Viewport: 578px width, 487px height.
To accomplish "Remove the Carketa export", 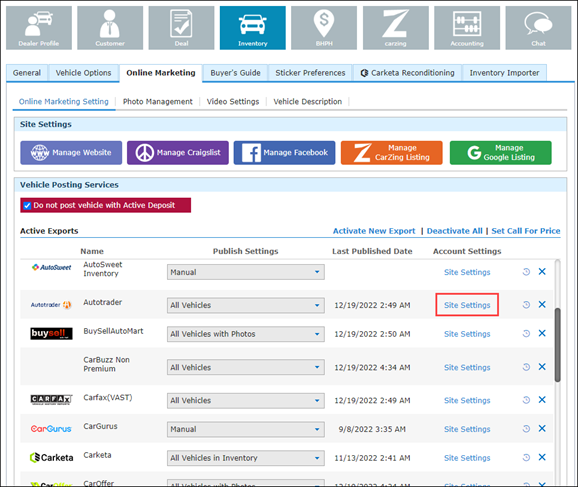I will point(542,457).
